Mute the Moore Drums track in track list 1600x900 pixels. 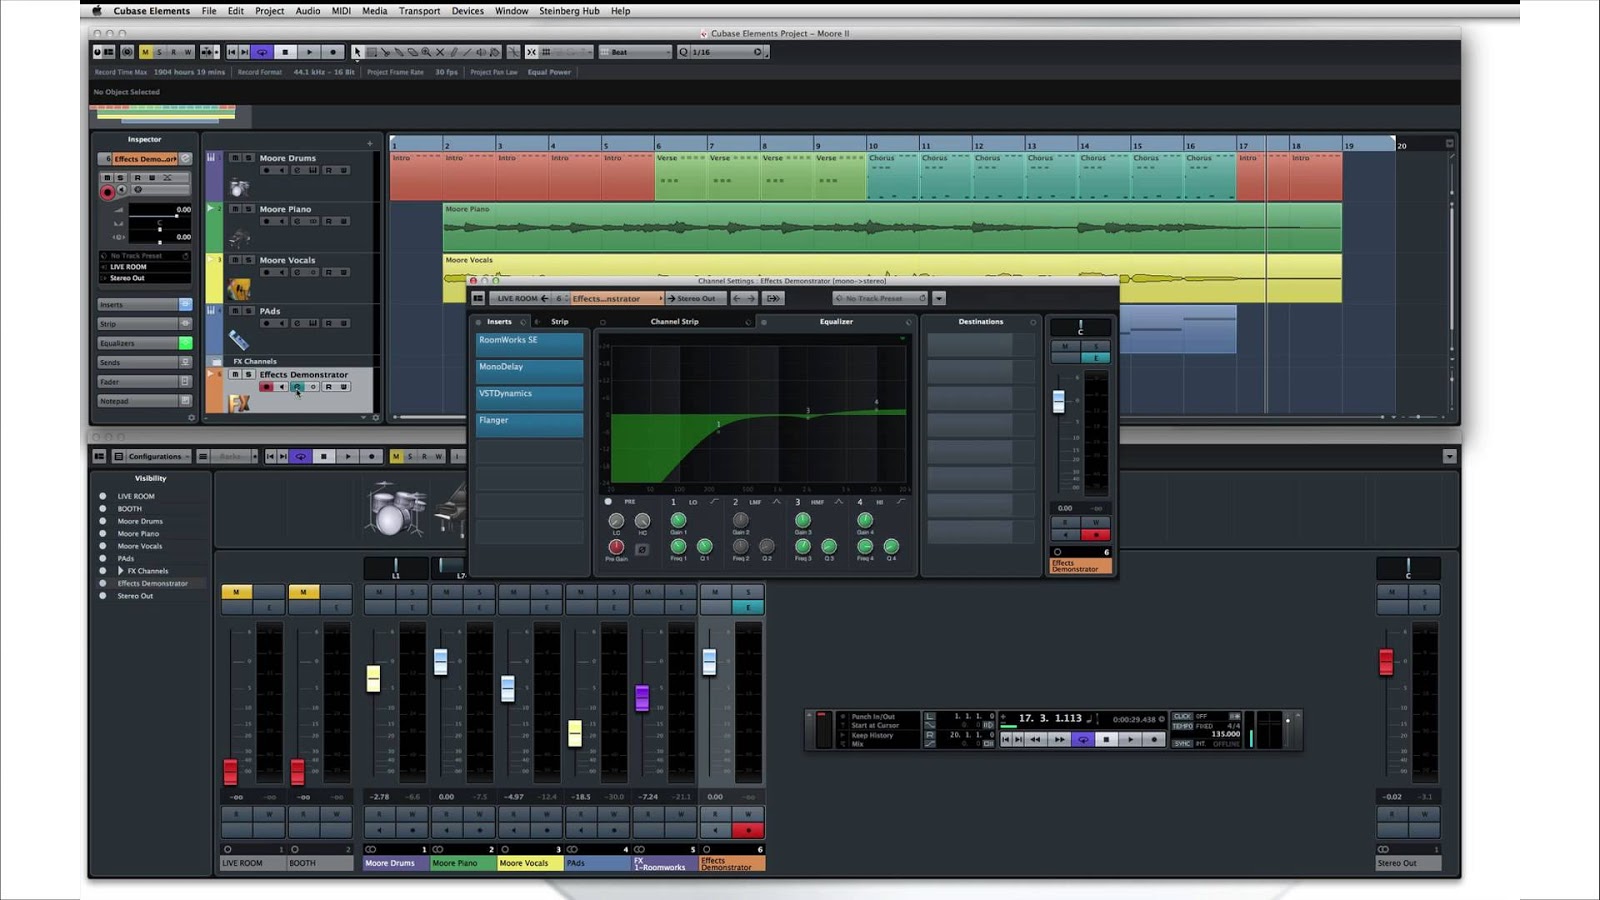(x=235, y=158)
